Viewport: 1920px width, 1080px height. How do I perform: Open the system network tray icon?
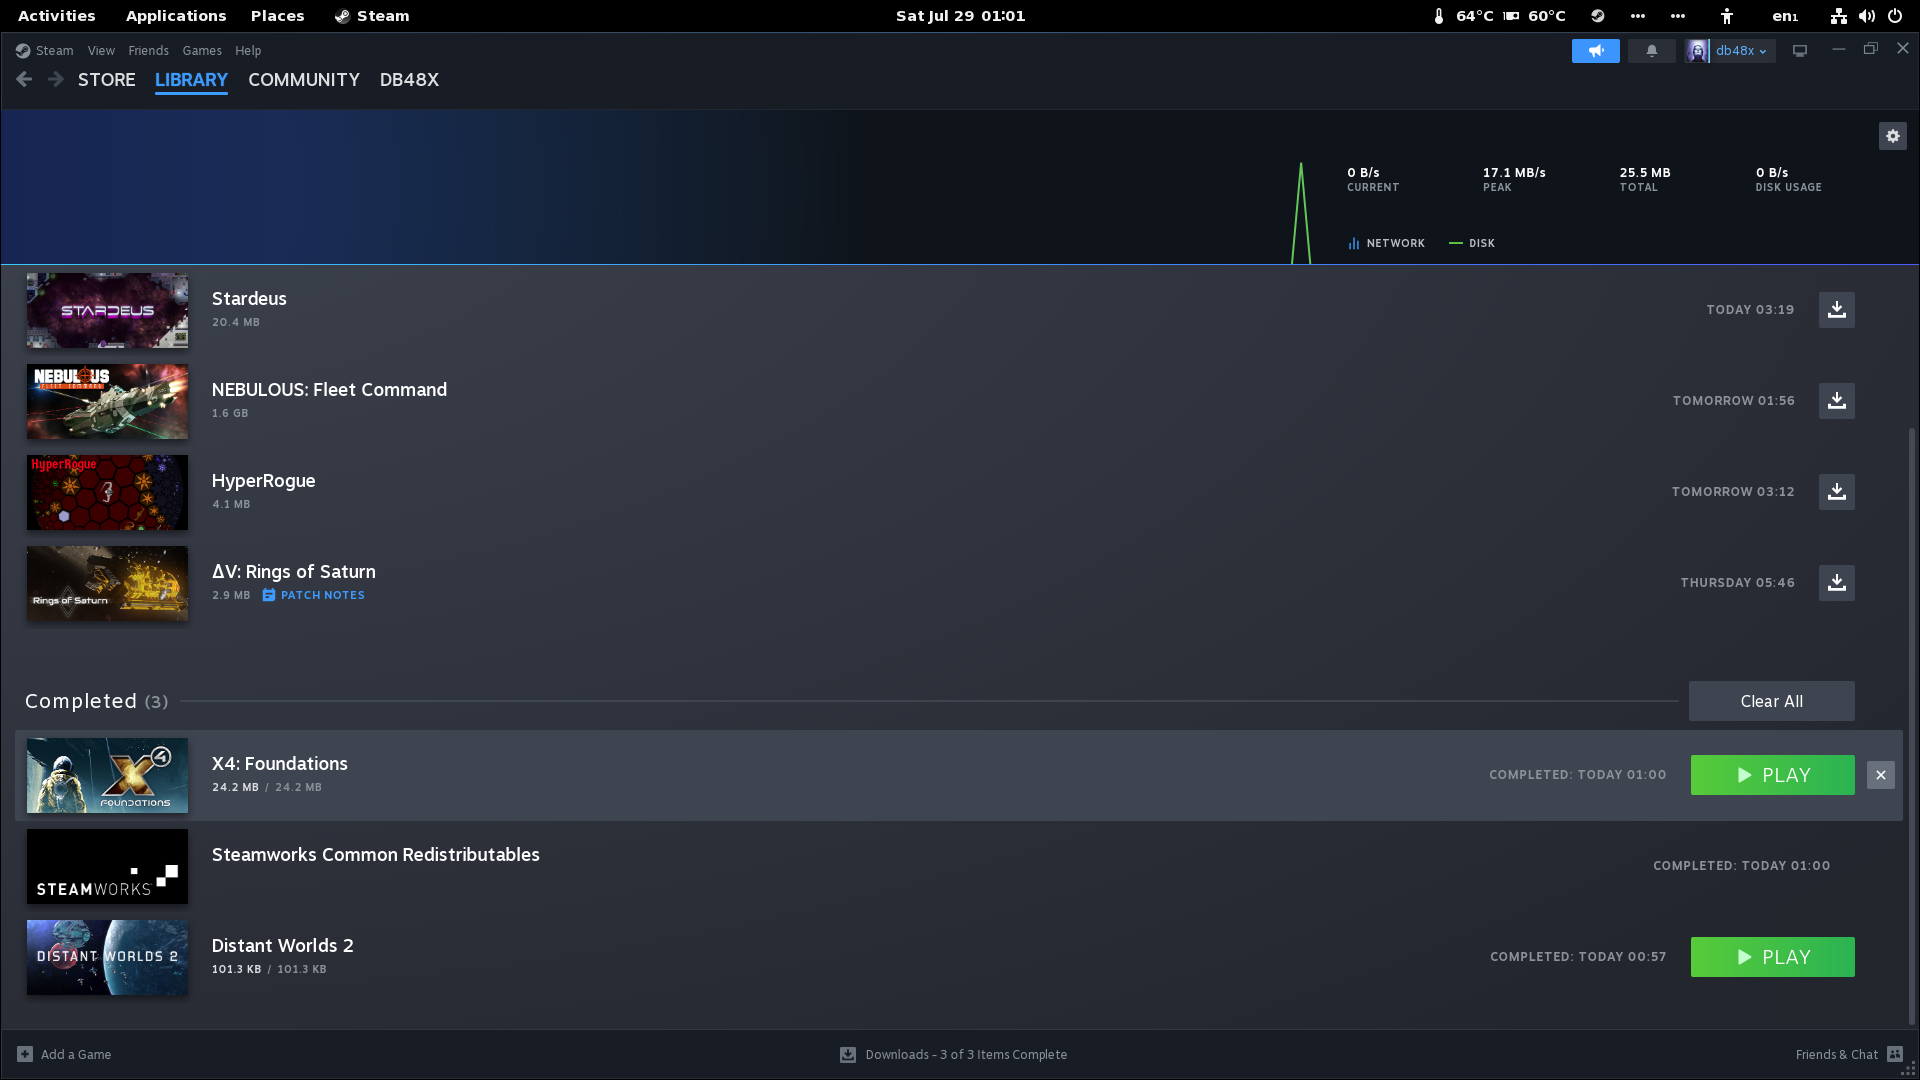coord(1839,16)
